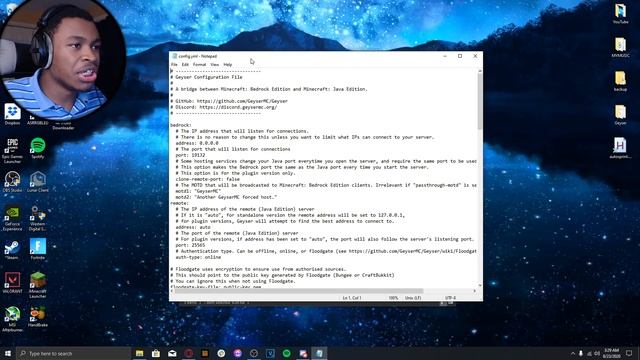Click the horizontal scrollbar thumb in Notepad
Screen dimensions: 640x360
click(299, 291)
